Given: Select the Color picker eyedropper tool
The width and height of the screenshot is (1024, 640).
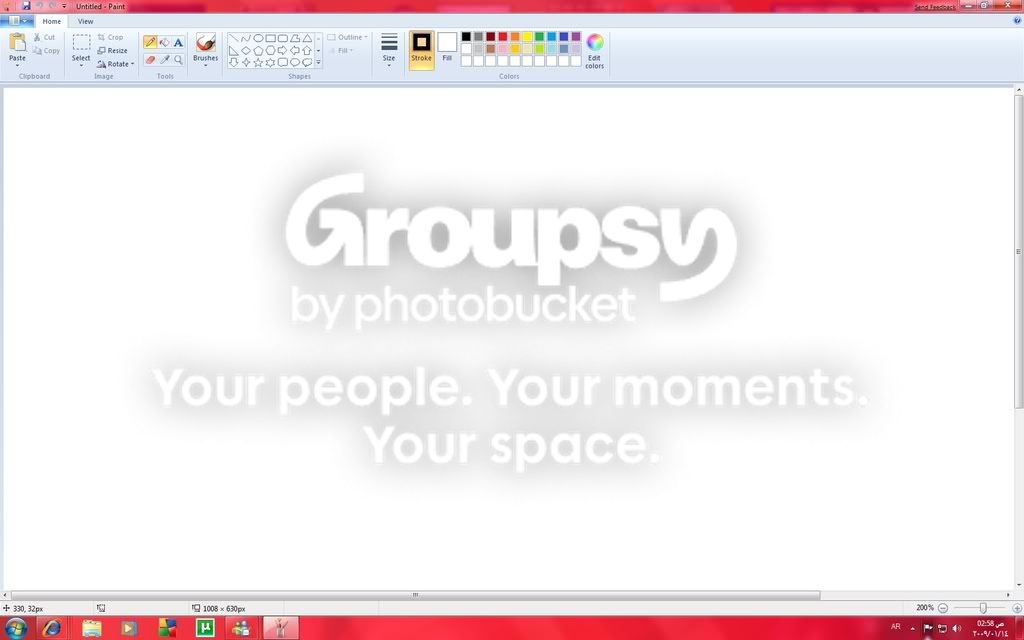Looking at the screenshot, I should (x=165, y=59).
